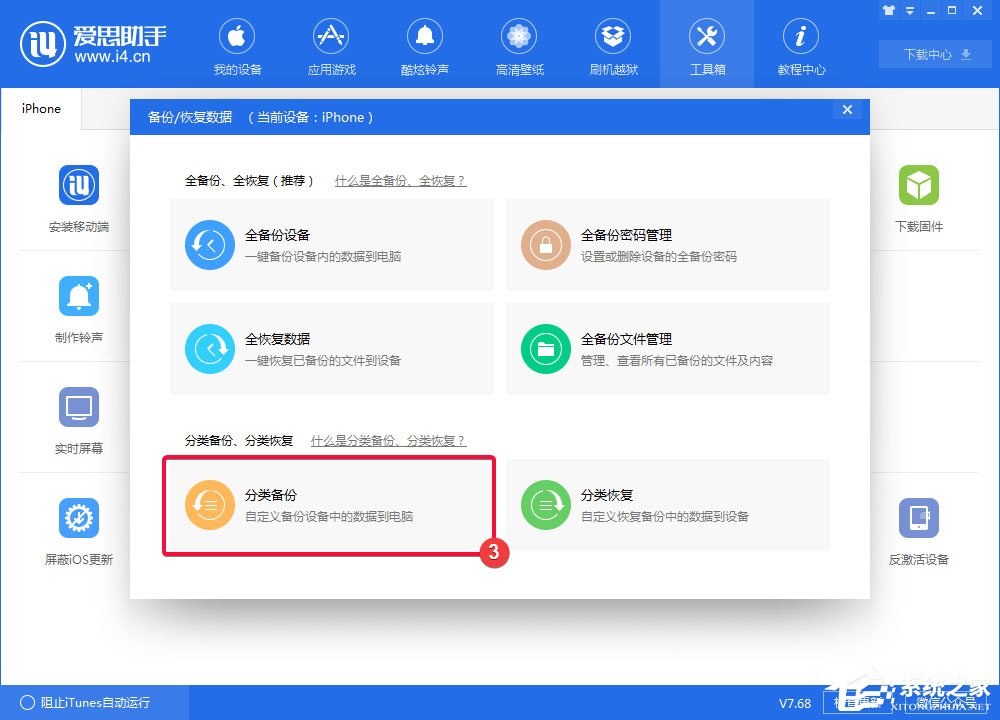
Task: Select the 工具箱 toolbox section
Action: point(707,44)
